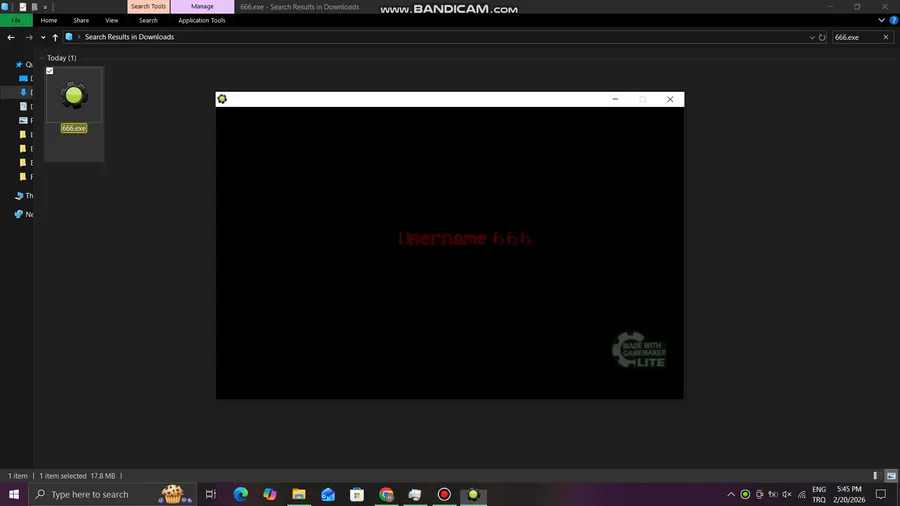Select Network in navigation pane
This screenshot has width=900, height=506.
point(24,214)
